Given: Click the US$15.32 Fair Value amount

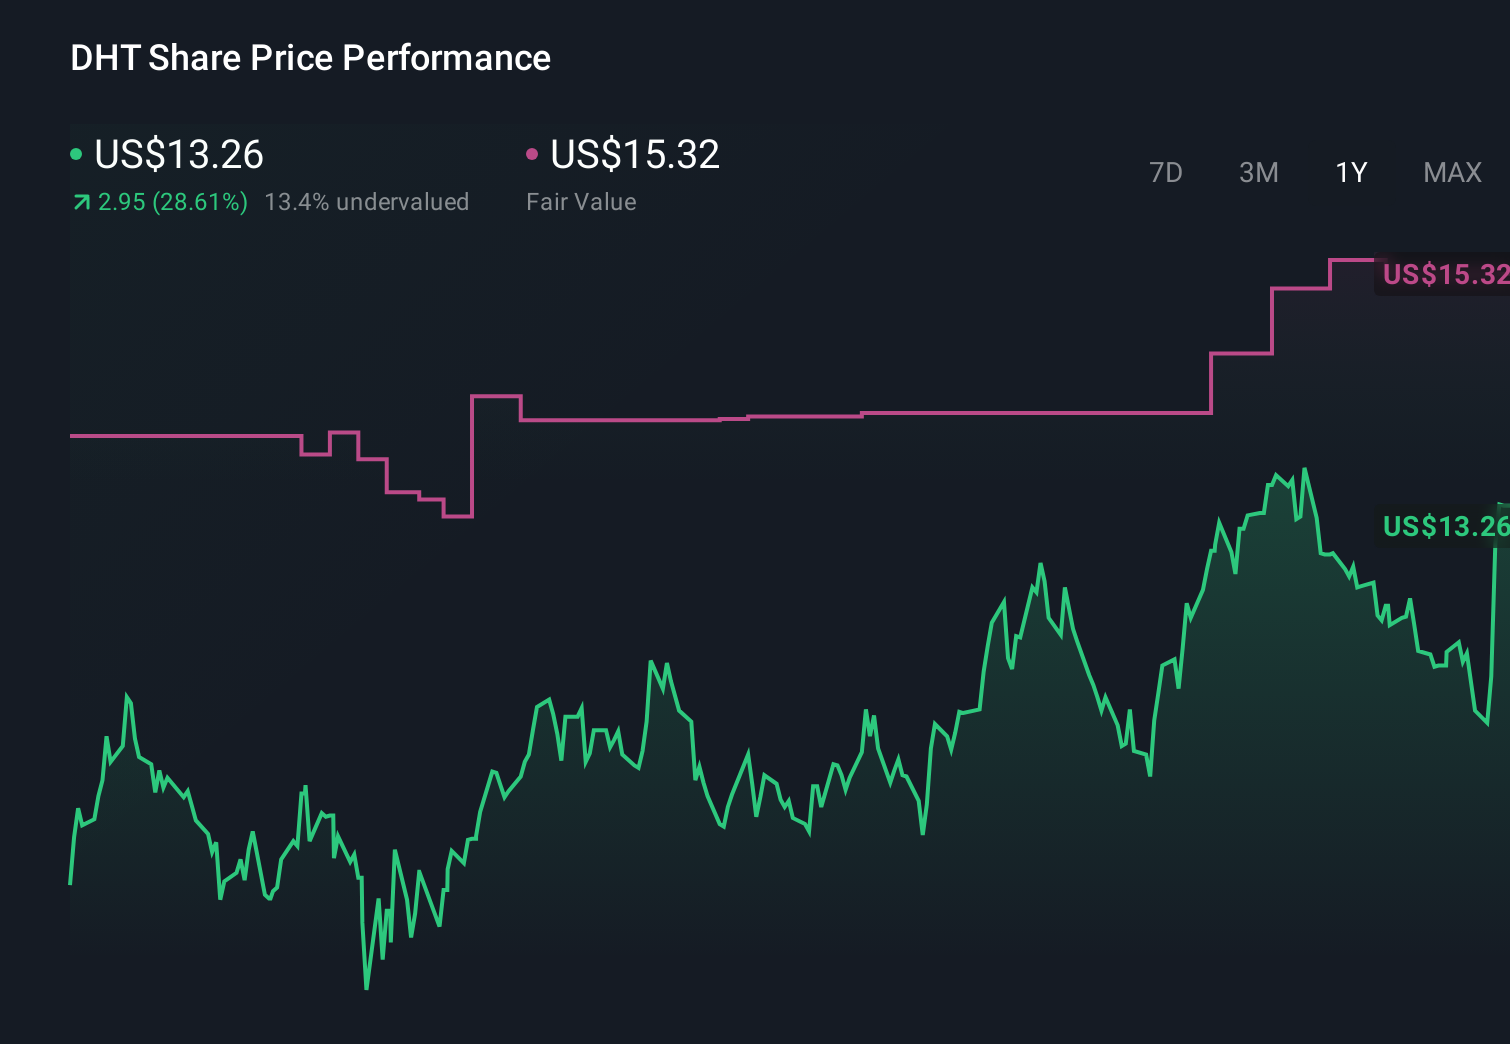Looking at the screenshot, I should pyautogui.click(x=635, y=154).
